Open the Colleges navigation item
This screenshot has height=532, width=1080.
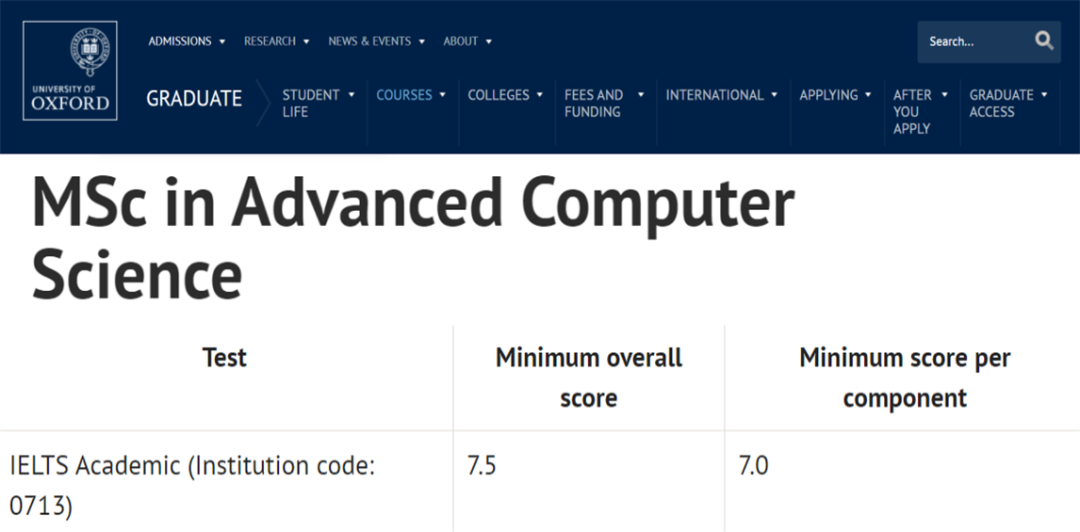pyautogui.click(x=499, y=95)
